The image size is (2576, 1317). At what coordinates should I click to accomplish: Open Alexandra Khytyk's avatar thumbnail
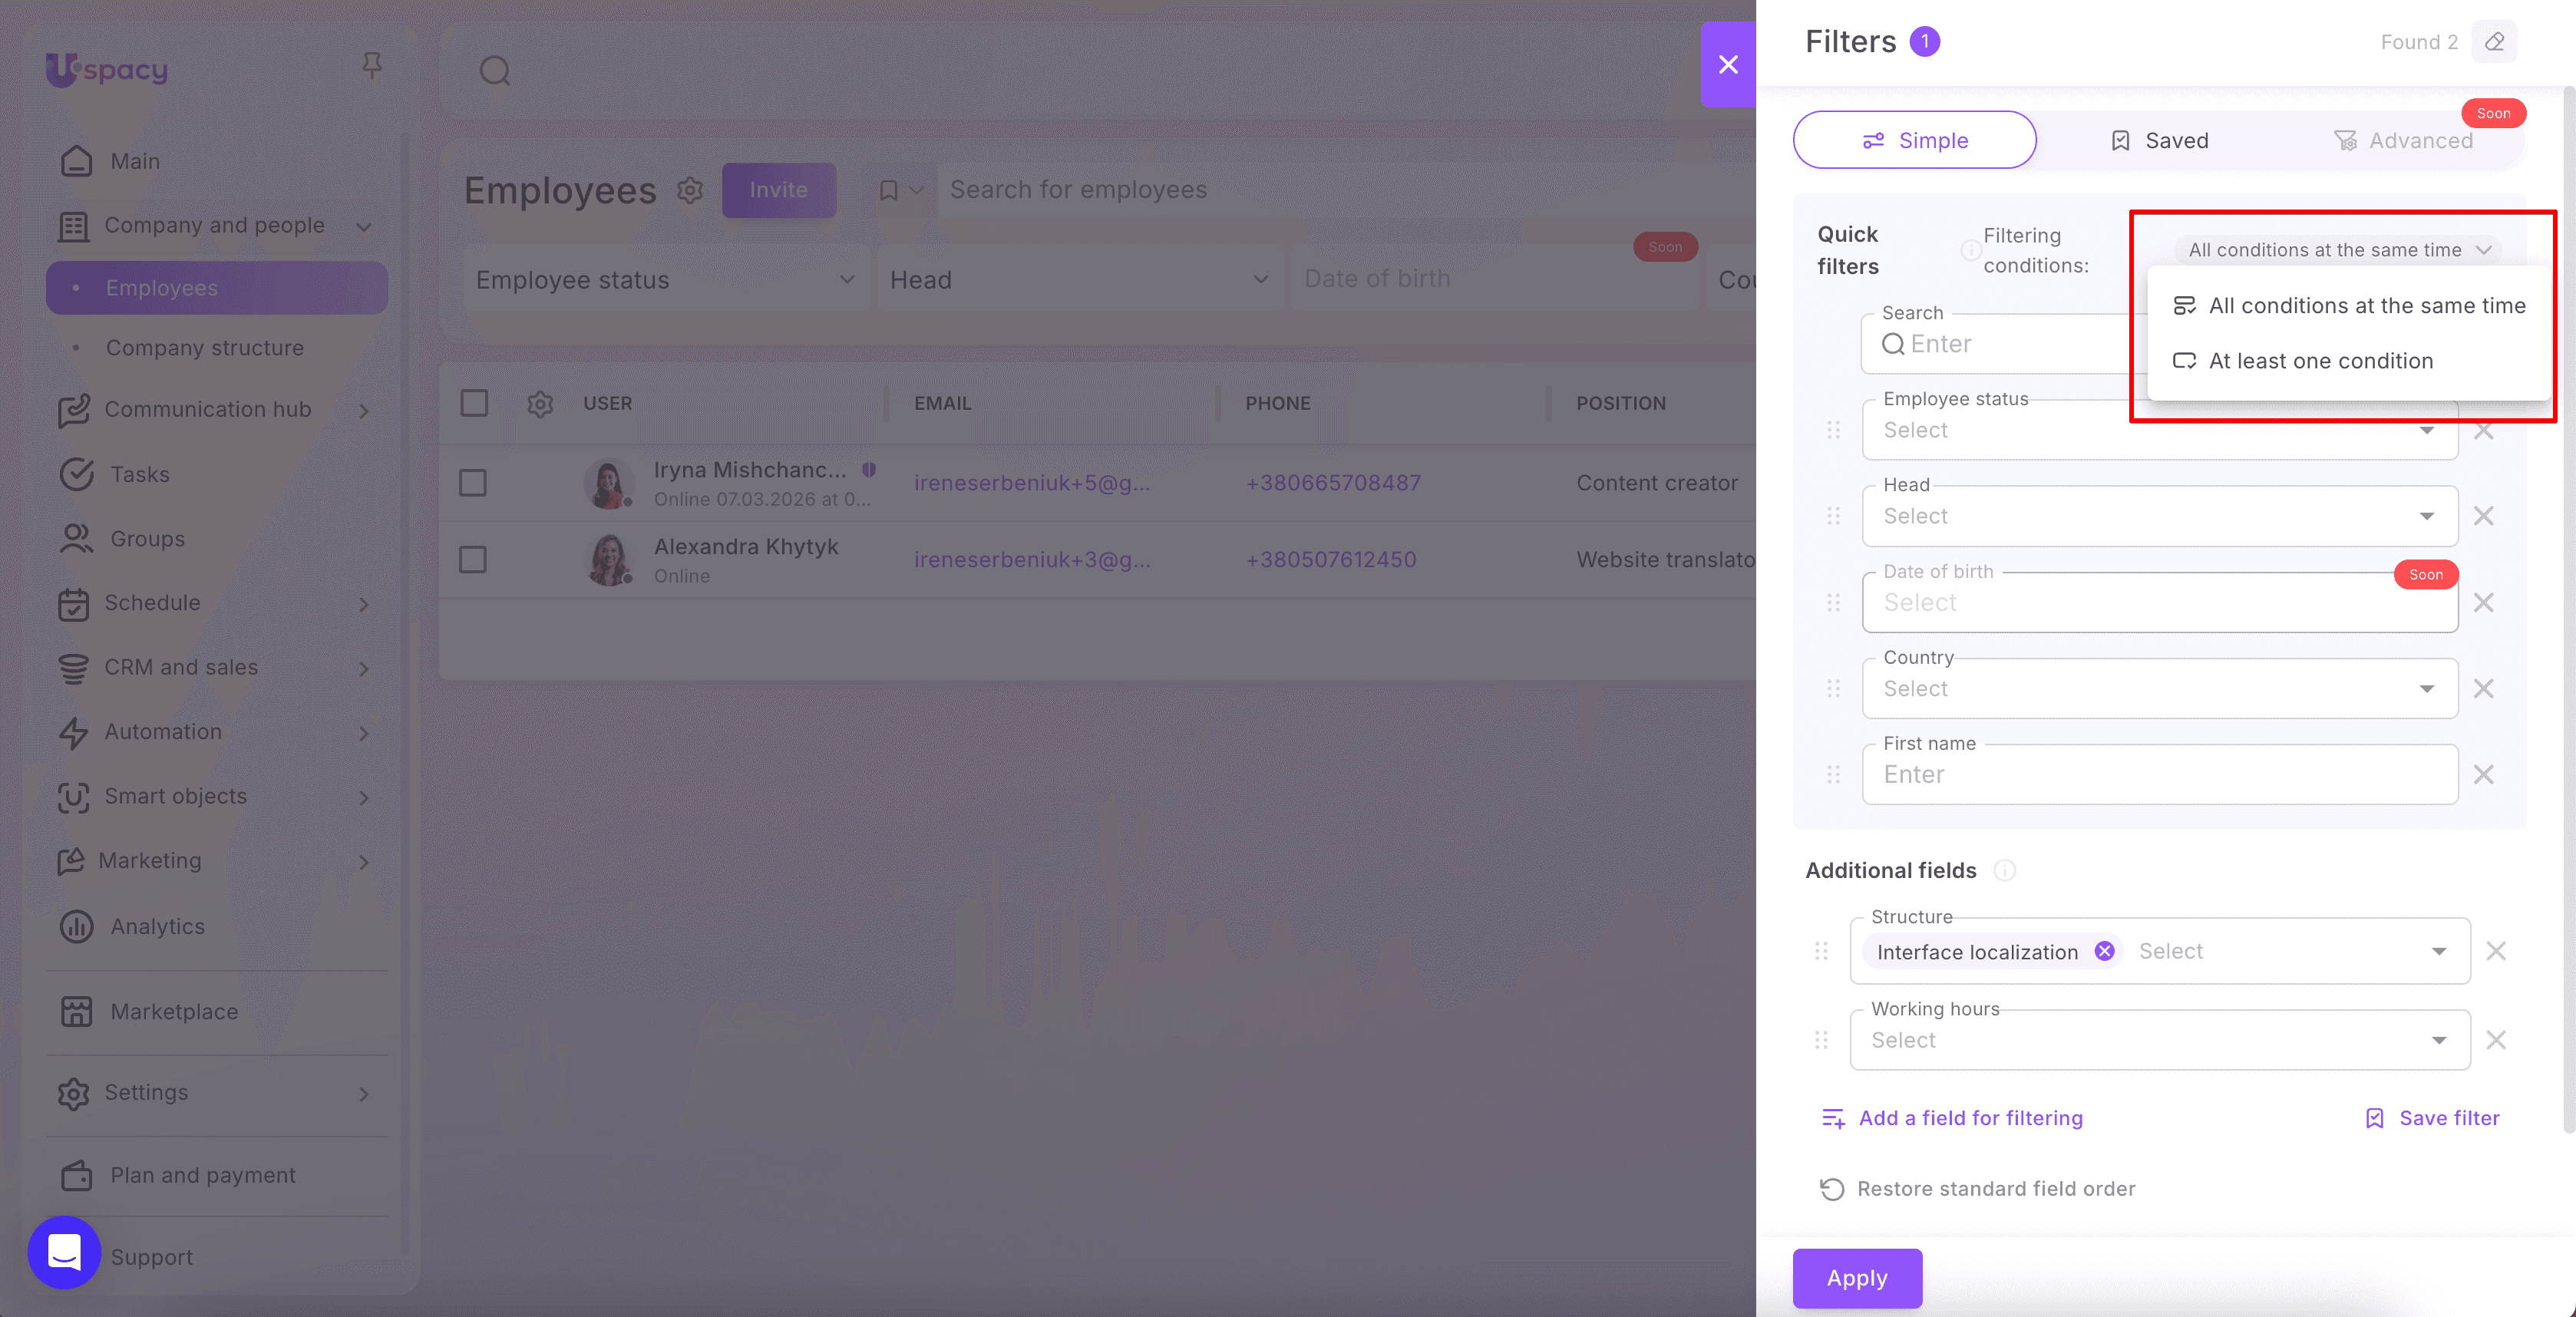point(609,560)
